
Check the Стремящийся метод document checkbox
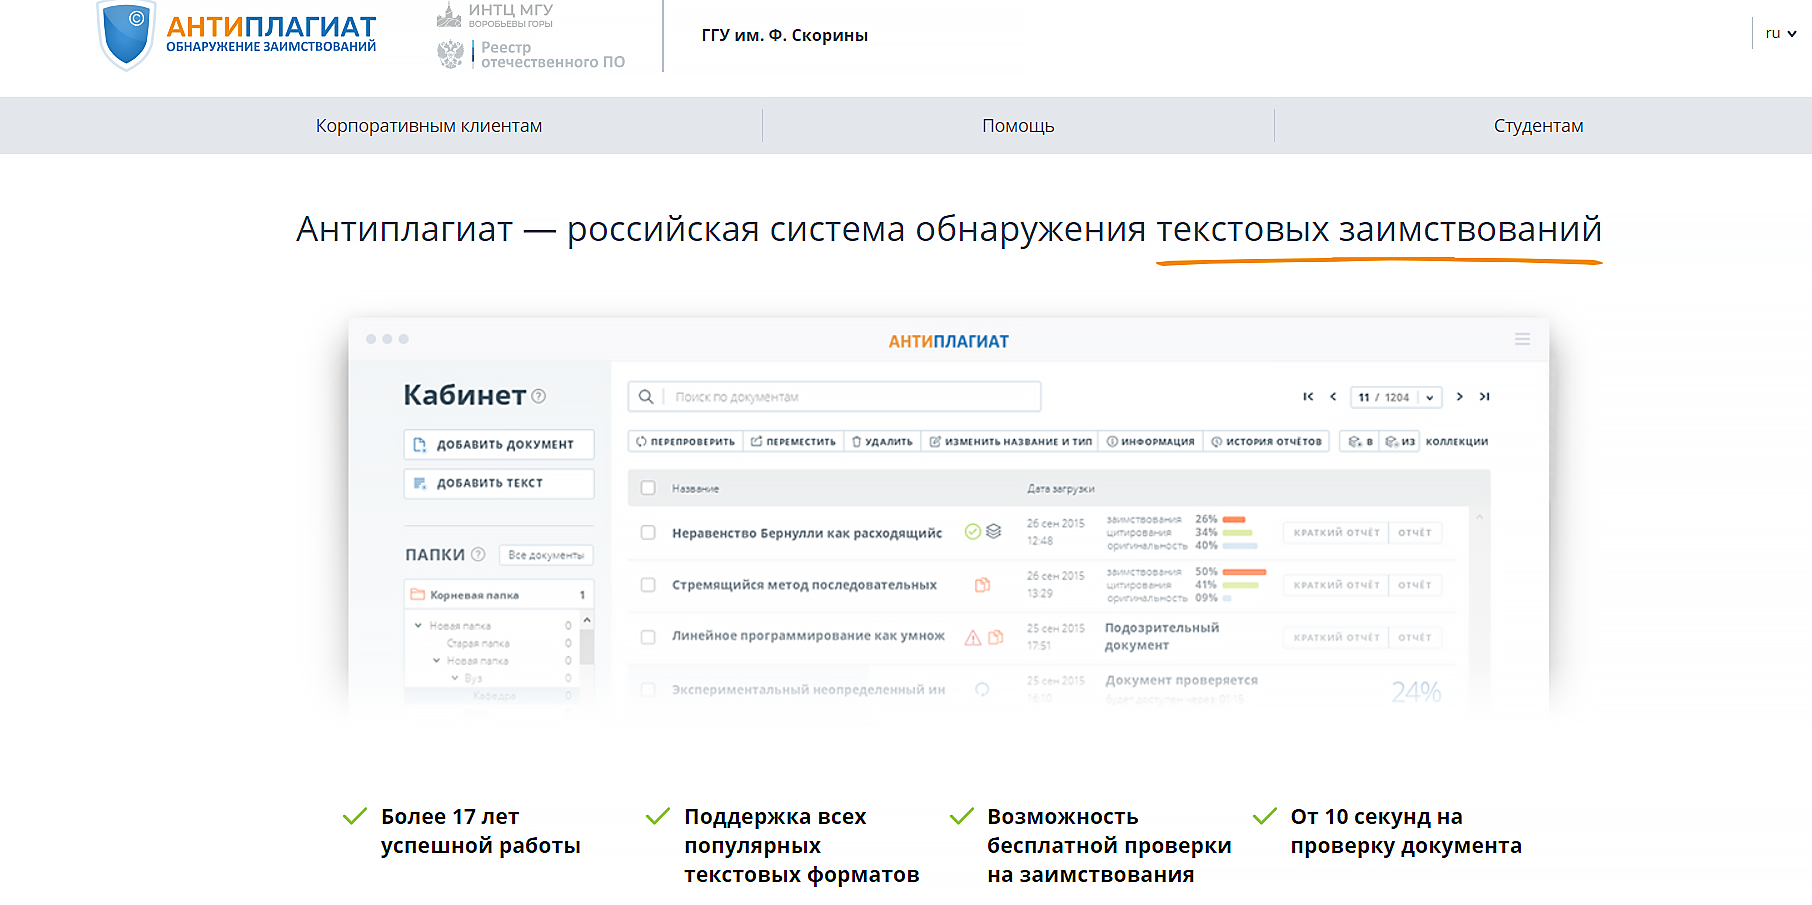648,585
